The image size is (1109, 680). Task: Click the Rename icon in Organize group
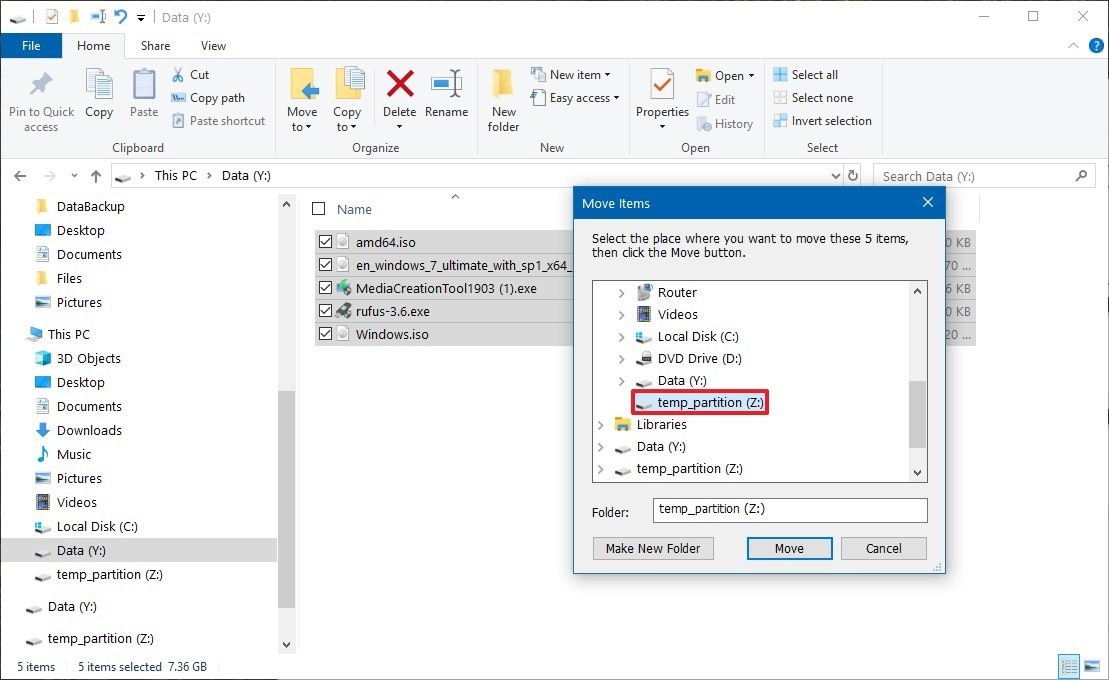[446, 86]
